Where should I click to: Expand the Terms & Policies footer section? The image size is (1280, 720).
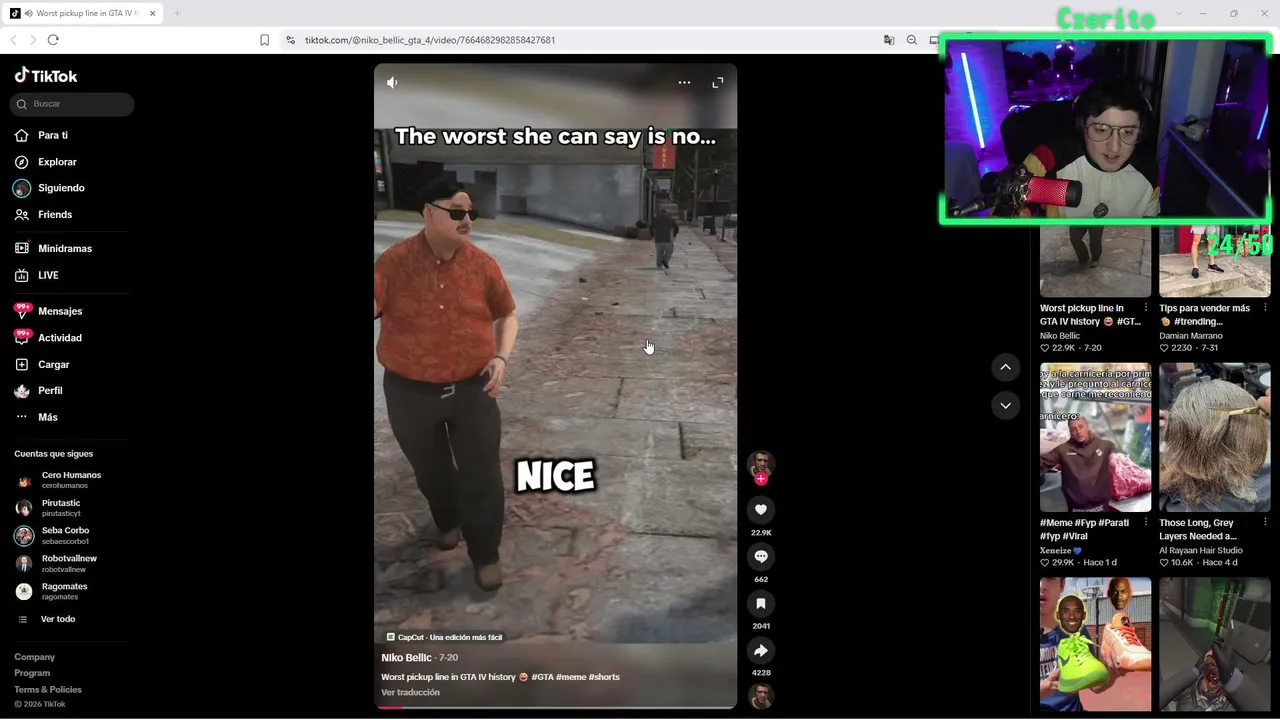tap(48, 690)
